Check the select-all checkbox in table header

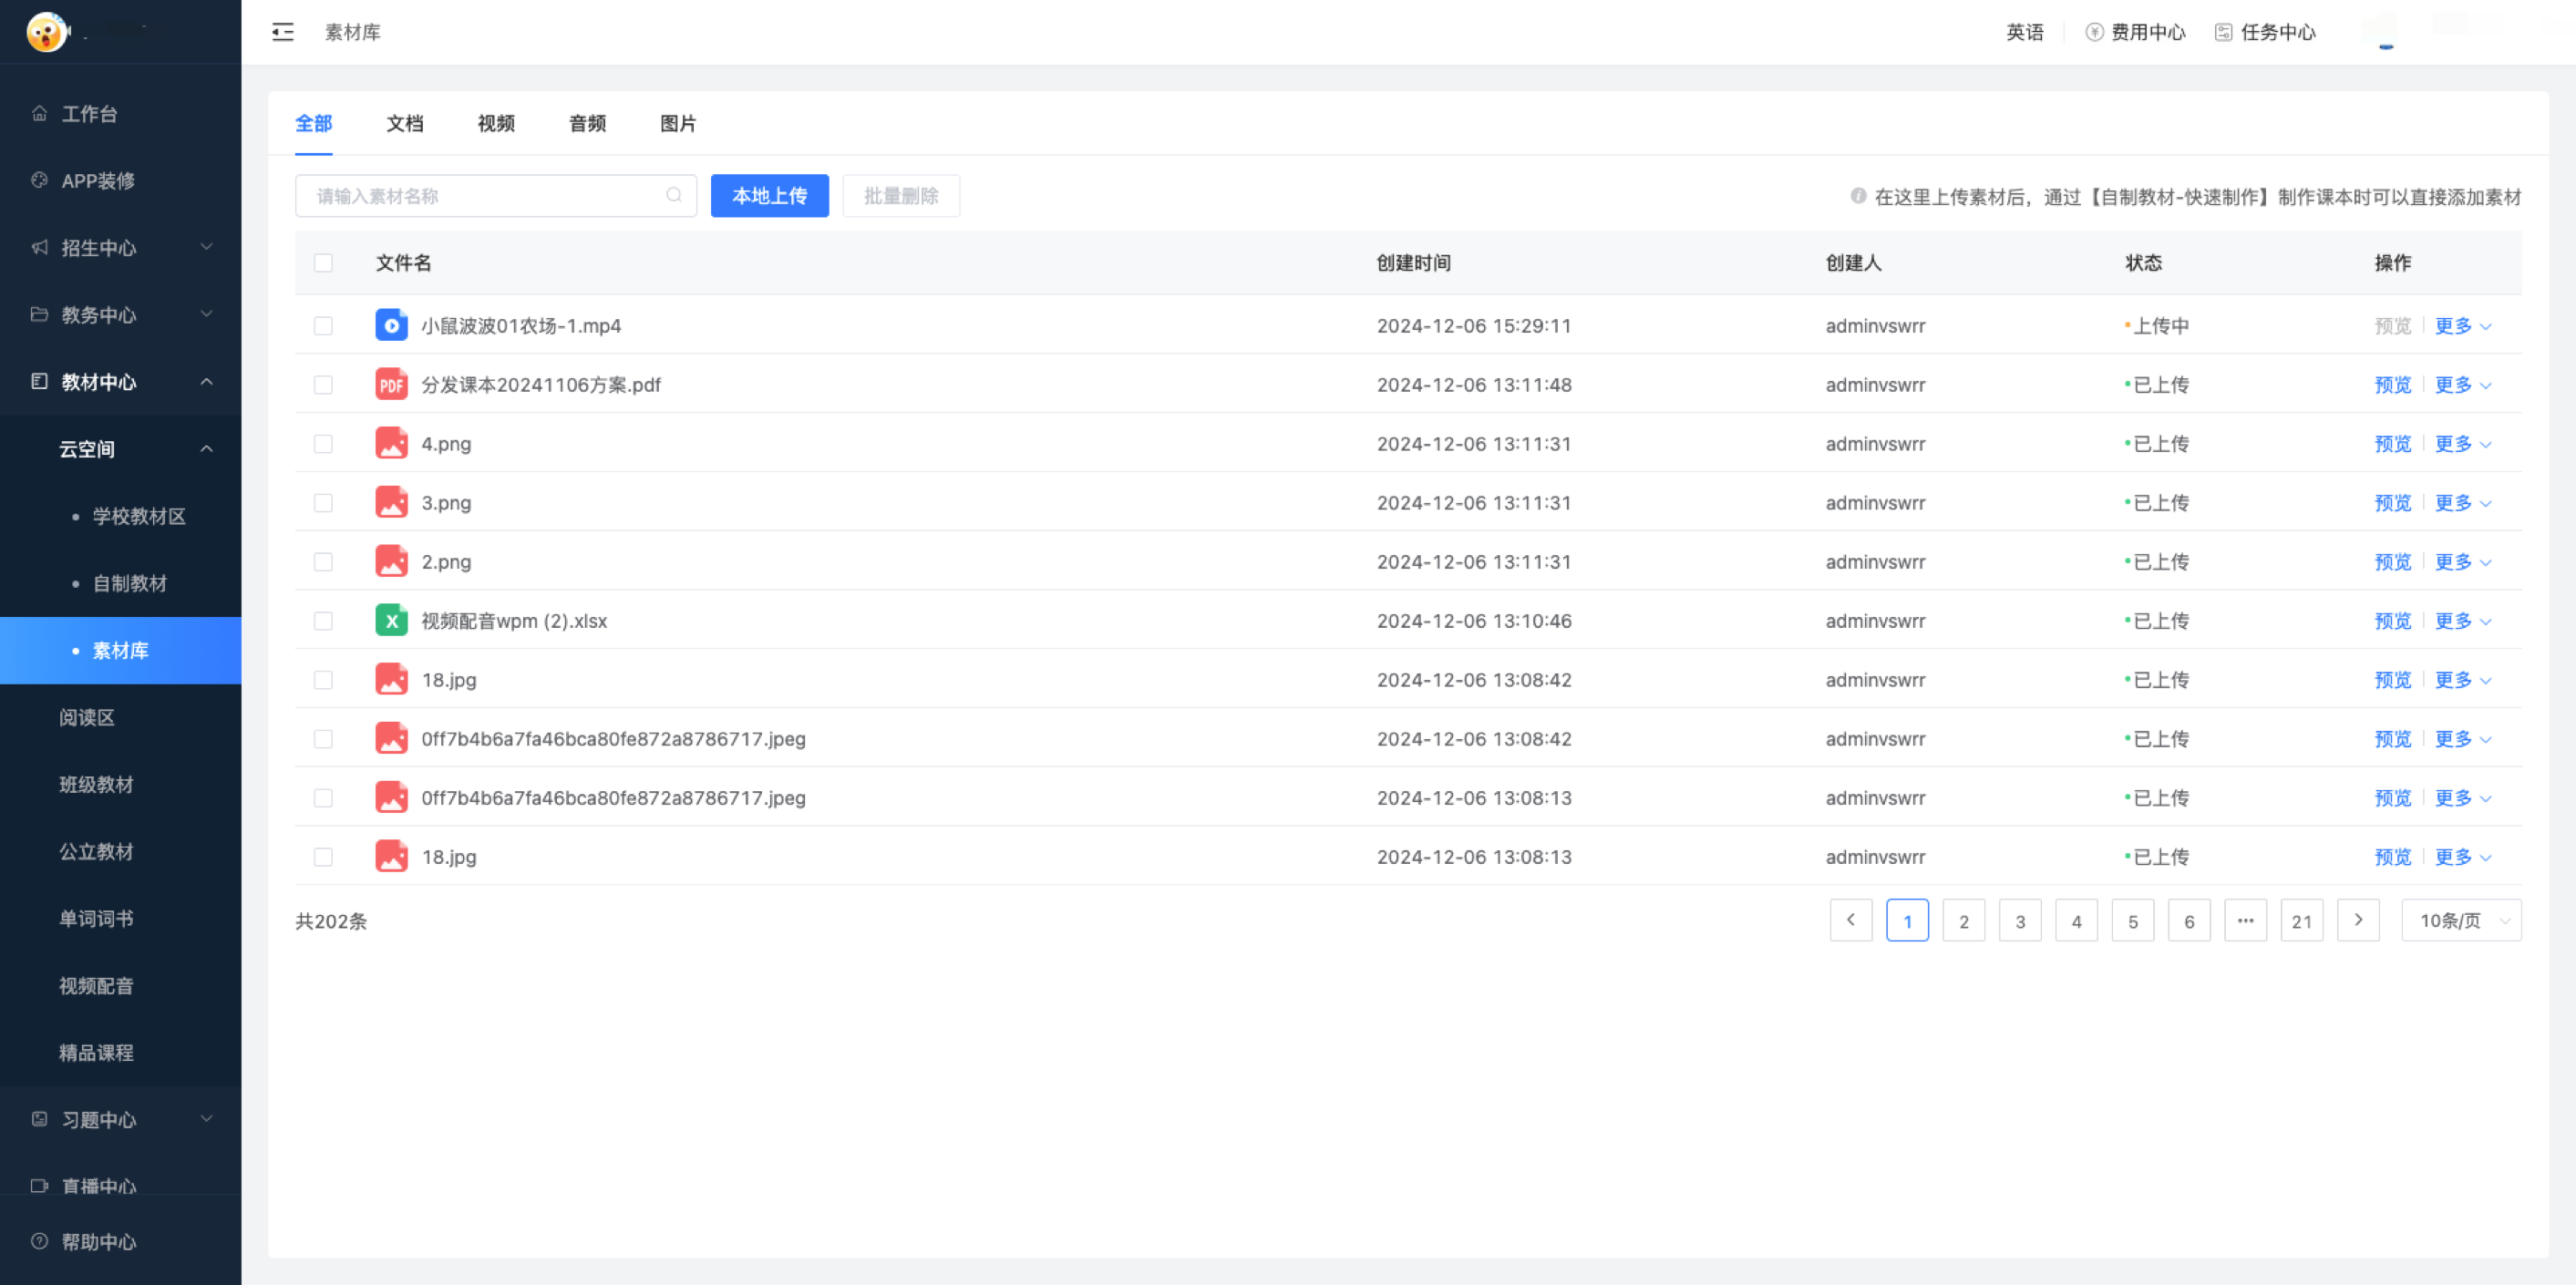(323, 262)
